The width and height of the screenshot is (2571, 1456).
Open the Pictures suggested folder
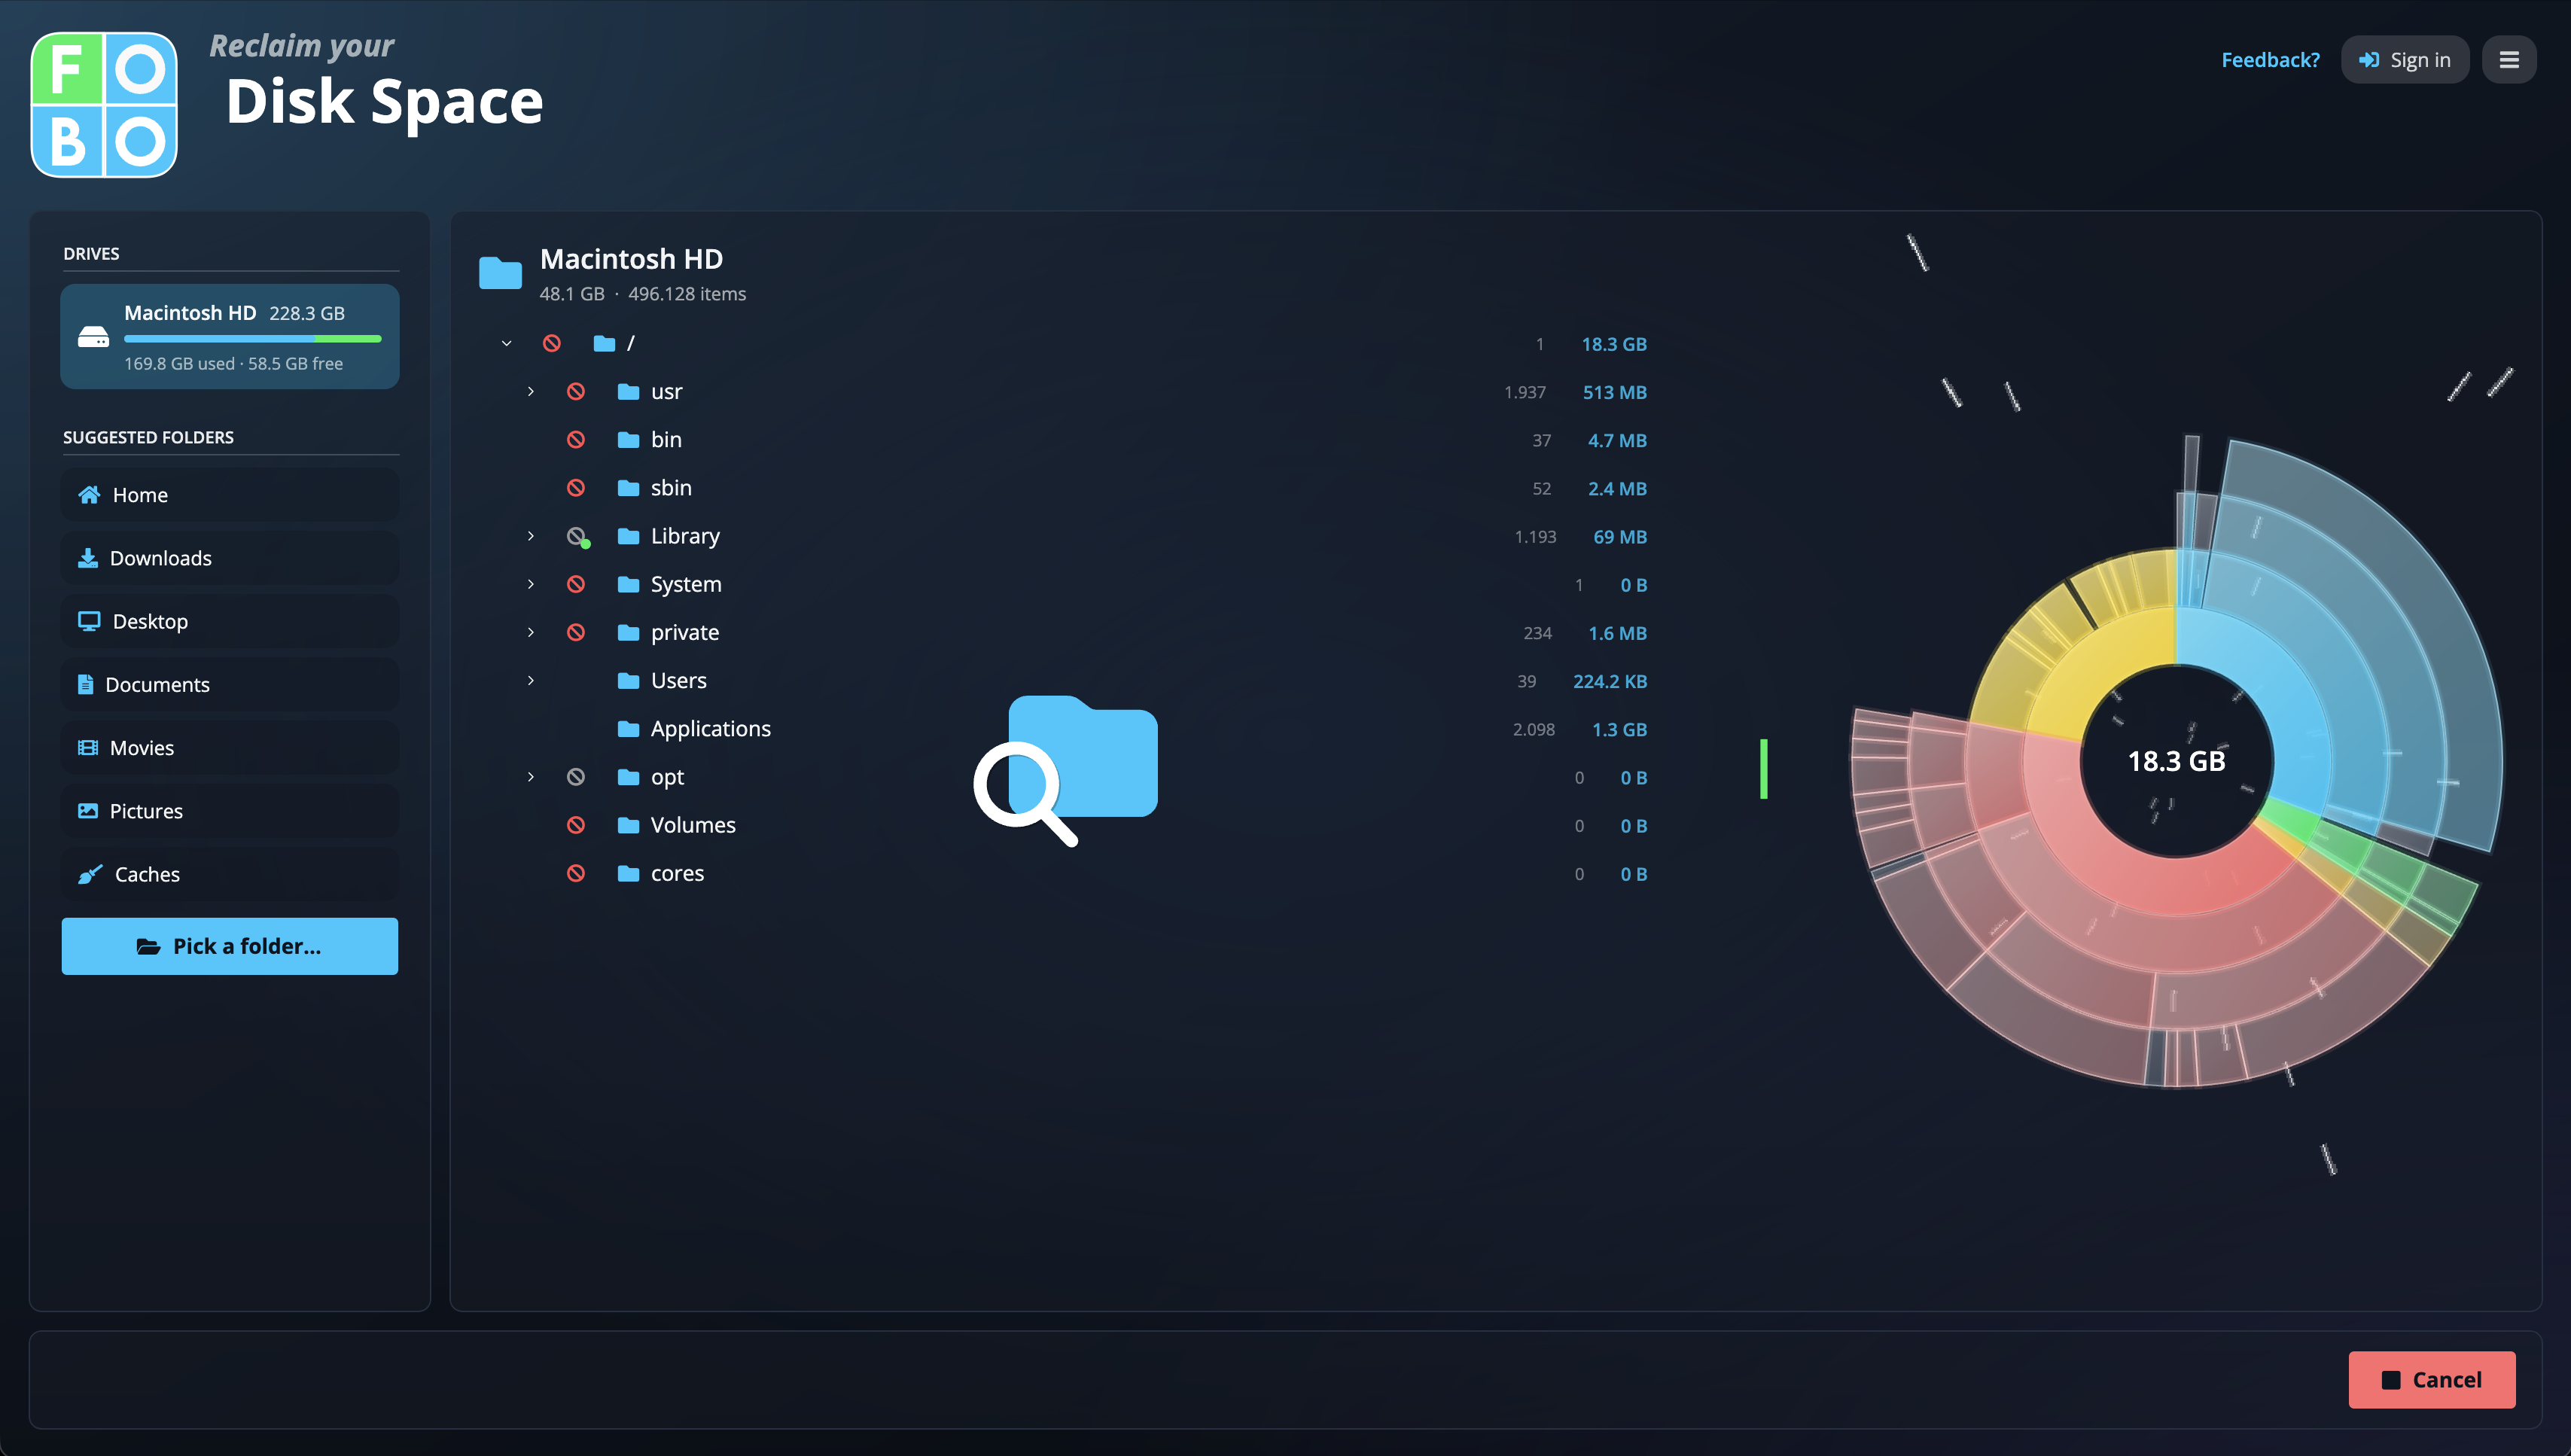click(x=230, y=811)
